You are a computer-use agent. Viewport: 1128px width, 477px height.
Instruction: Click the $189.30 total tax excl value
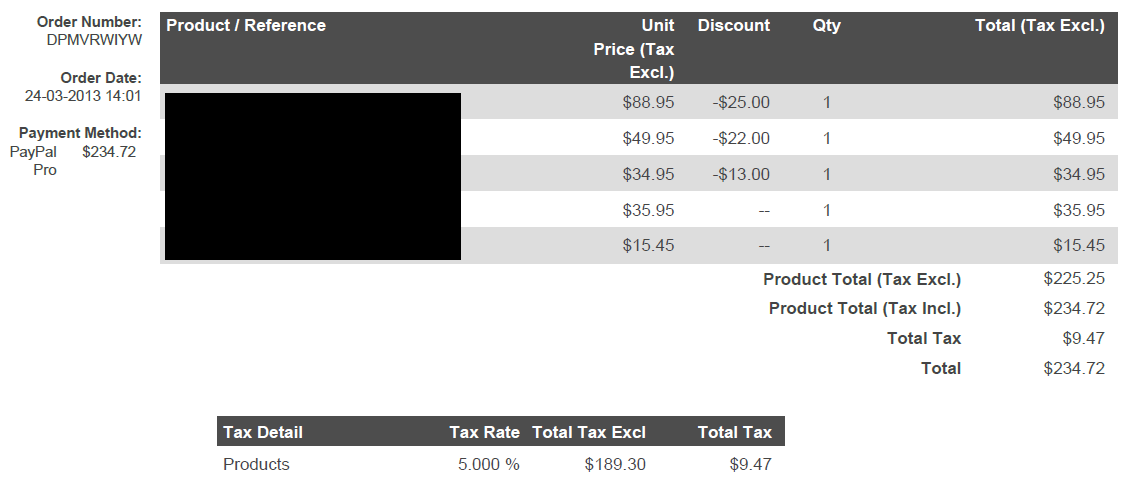point(615,464)
